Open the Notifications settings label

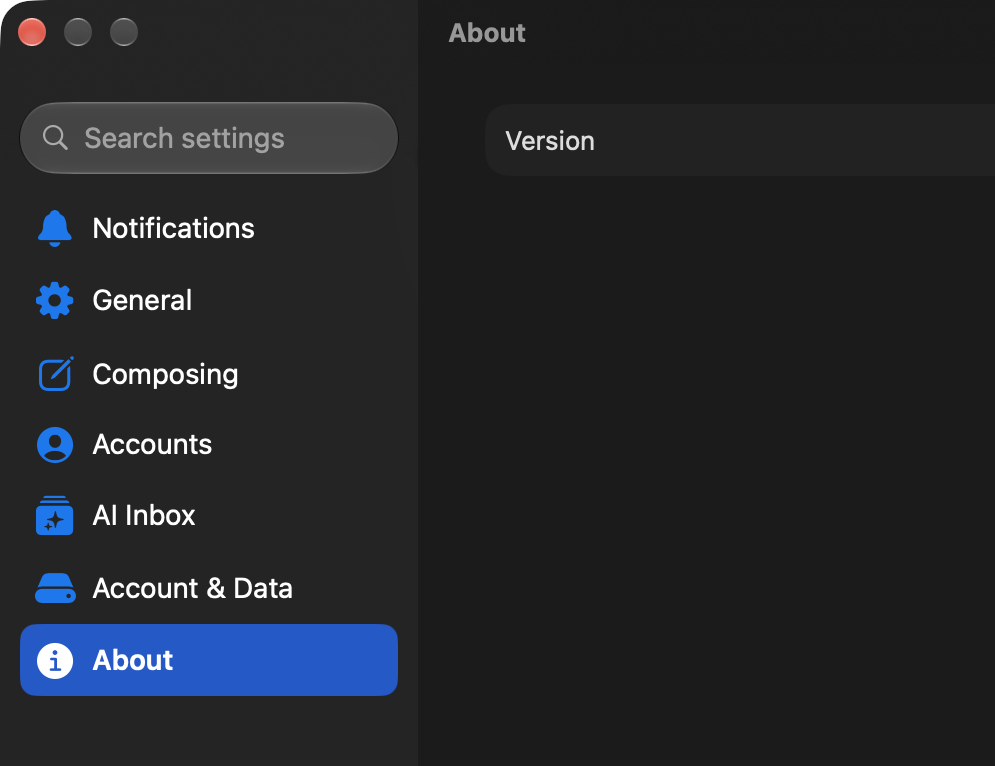tap(173, 228)
